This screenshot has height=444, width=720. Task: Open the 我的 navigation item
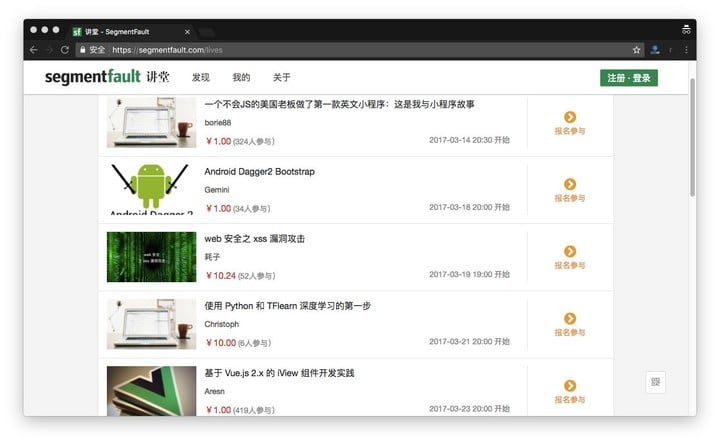tap(241, 77)
